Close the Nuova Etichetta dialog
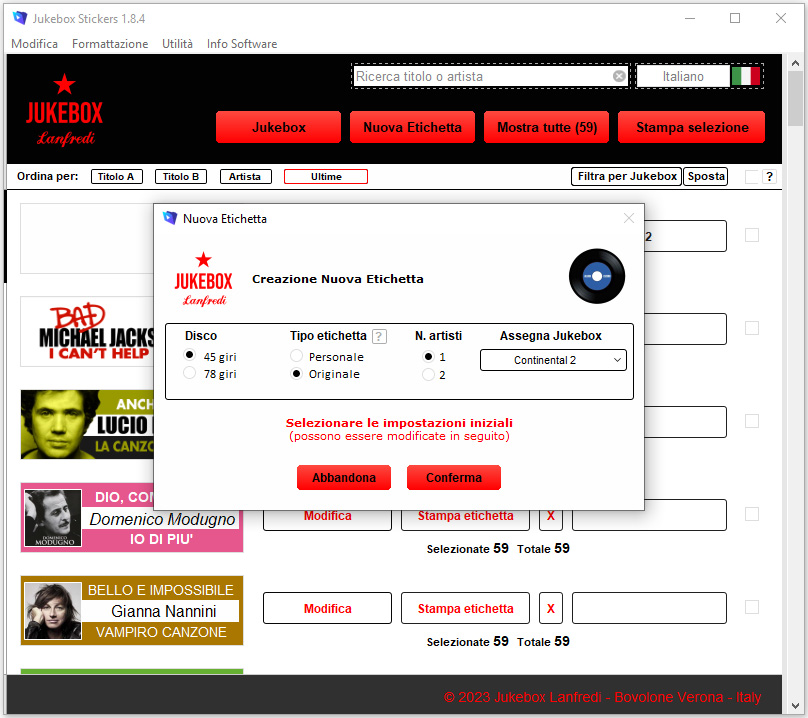Screen dimensions: 808x718 (629, 218)
